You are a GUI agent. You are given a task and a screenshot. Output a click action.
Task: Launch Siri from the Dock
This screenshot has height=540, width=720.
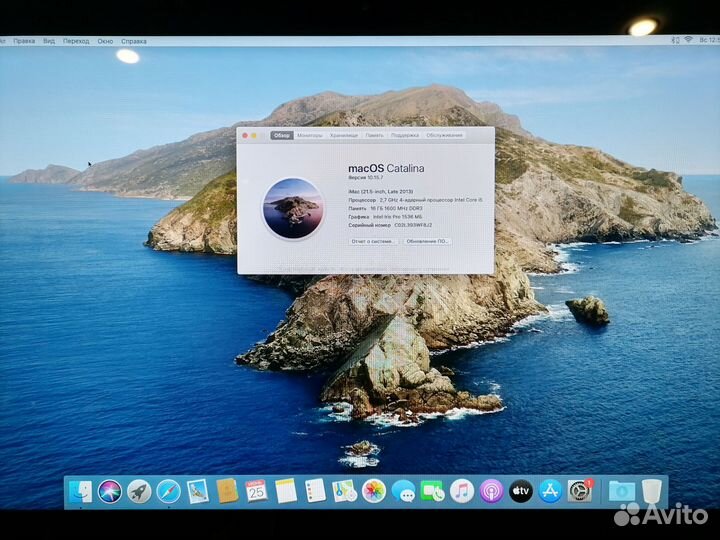[x=110, y=491]
